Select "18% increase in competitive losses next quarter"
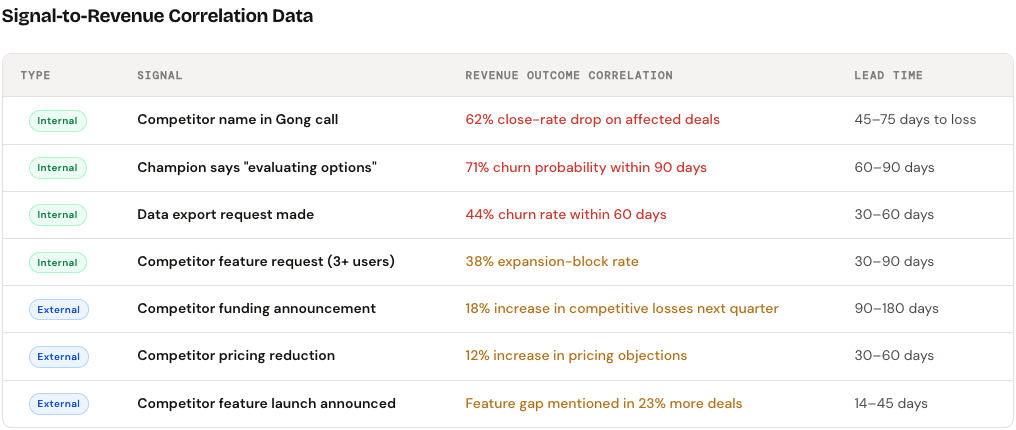Screen dimensions: 1016x430 coord(621,309)
